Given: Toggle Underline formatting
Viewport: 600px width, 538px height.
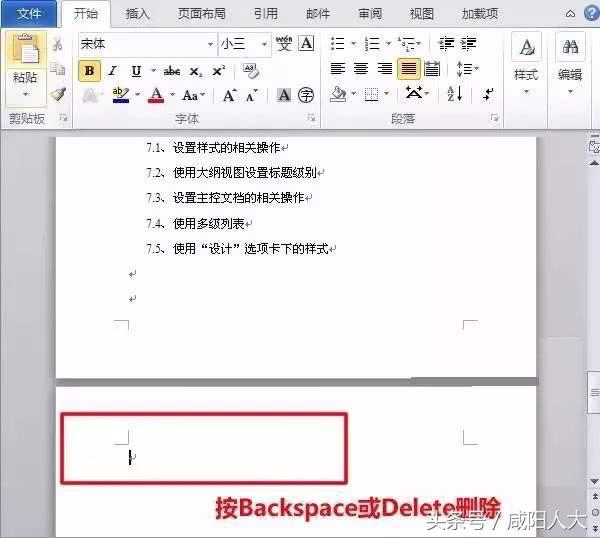Looking at the screenshot, I should (136, 71).
